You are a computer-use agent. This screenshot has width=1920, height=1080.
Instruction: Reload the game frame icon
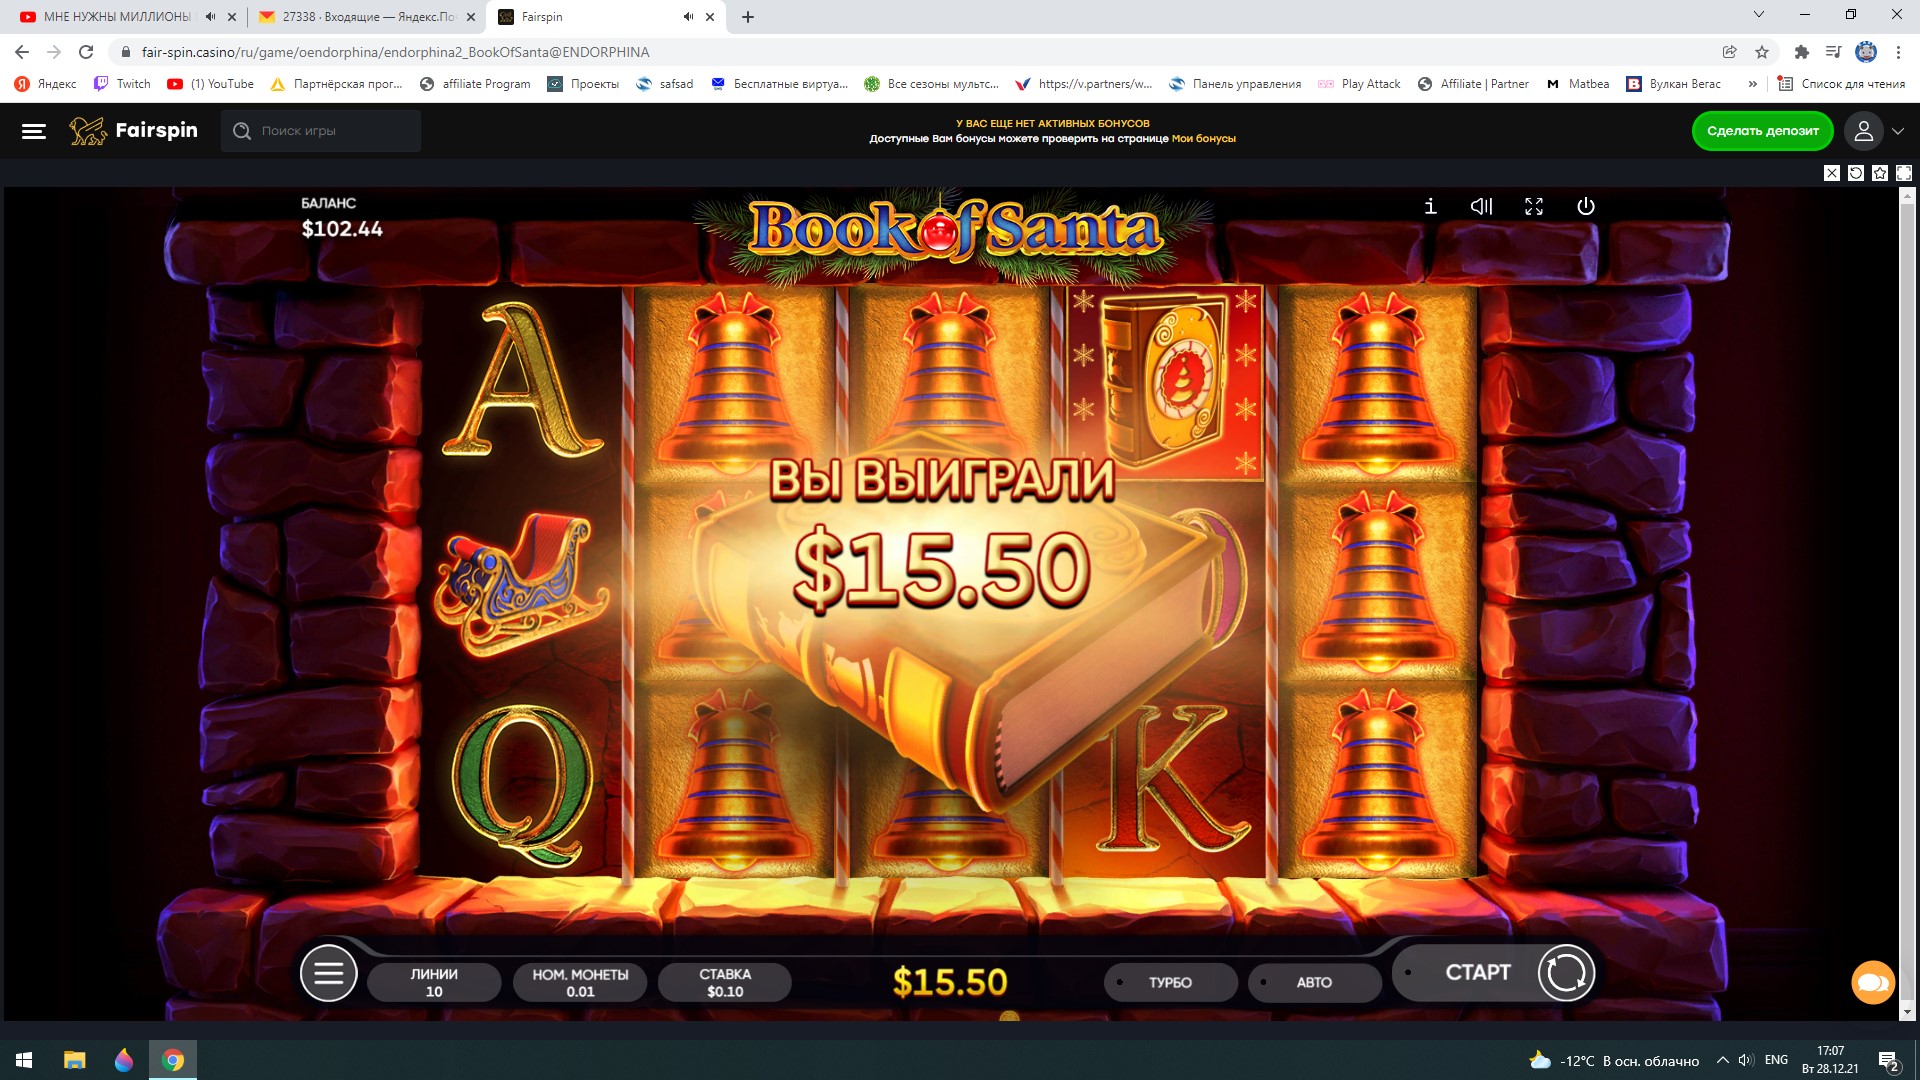point(1856,173)
